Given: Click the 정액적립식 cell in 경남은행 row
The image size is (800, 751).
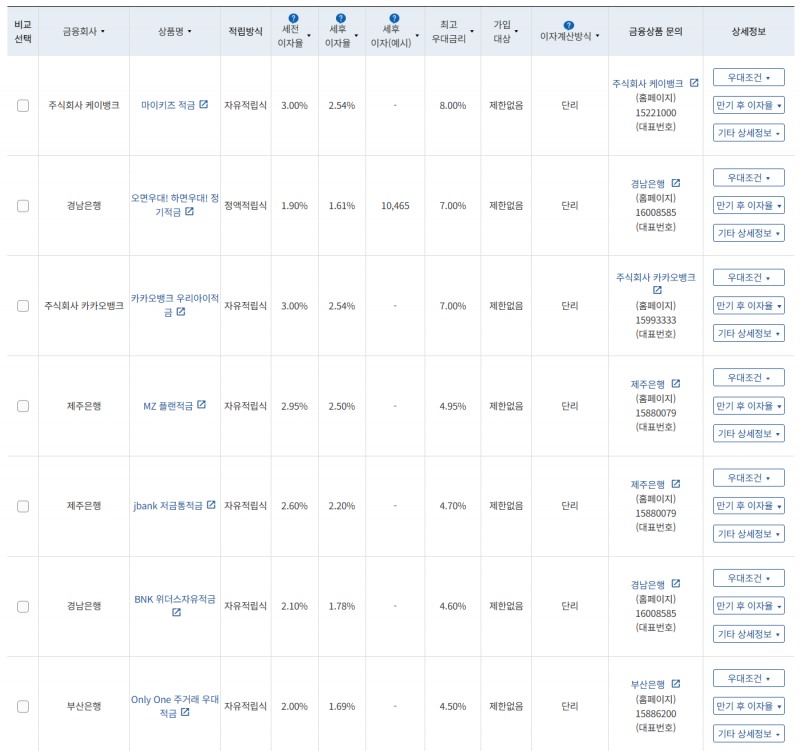Looking at the screenshot, I should 245,206.
